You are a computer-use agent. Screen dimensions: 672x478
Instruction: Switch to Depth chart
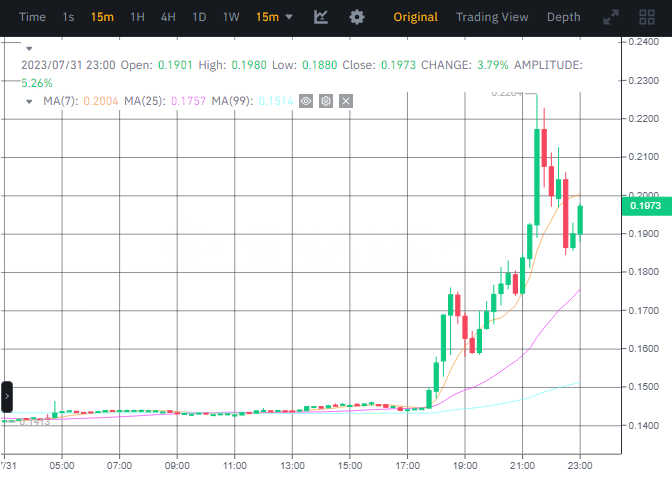(564, 17)
